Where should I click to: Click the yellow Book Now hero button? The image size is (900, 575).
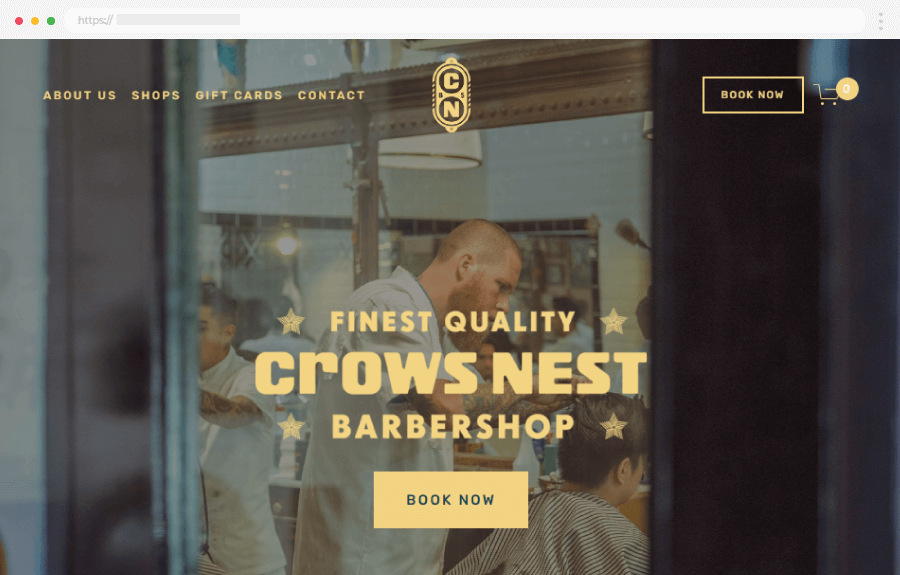point(451,500)
